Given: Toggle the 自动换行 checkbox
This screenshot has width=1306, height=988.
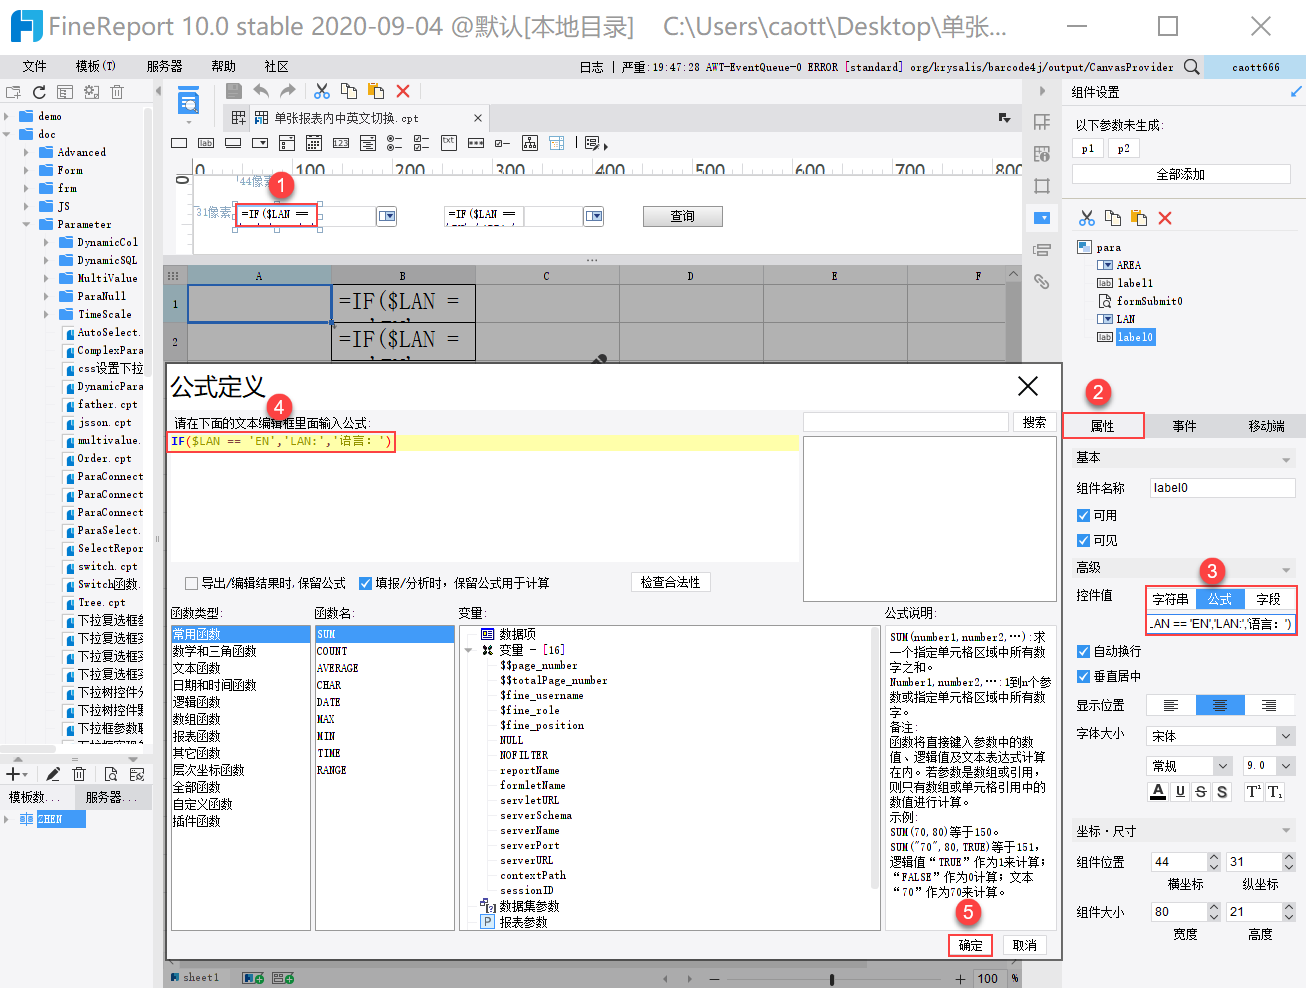Looking at the screenshot, I should pos(1083,651).
